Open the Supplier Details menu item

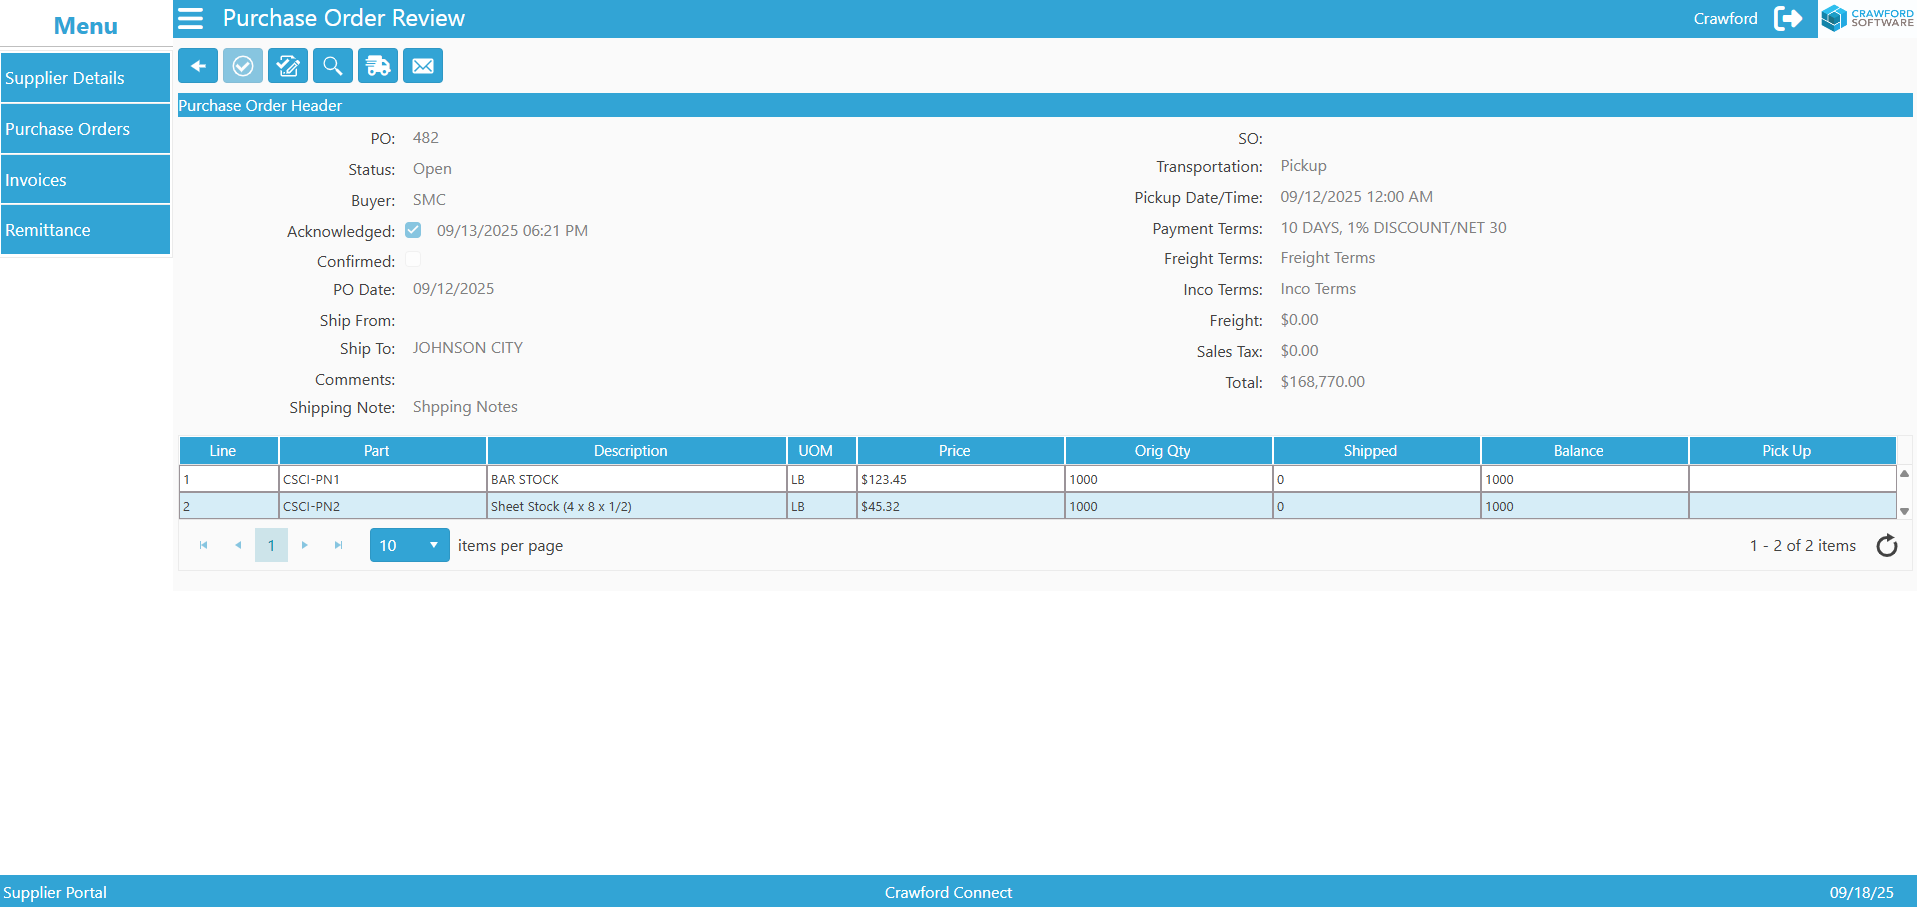tap(85, 77)
